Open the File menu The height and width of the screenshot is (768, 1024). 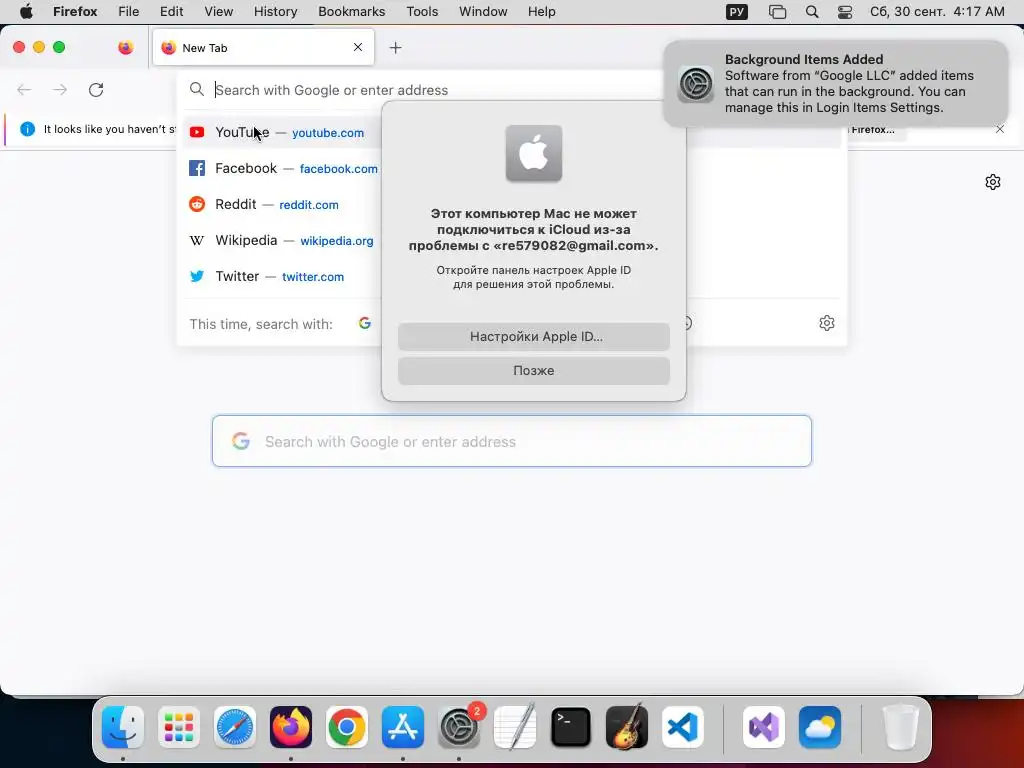[x=129, y=12]
